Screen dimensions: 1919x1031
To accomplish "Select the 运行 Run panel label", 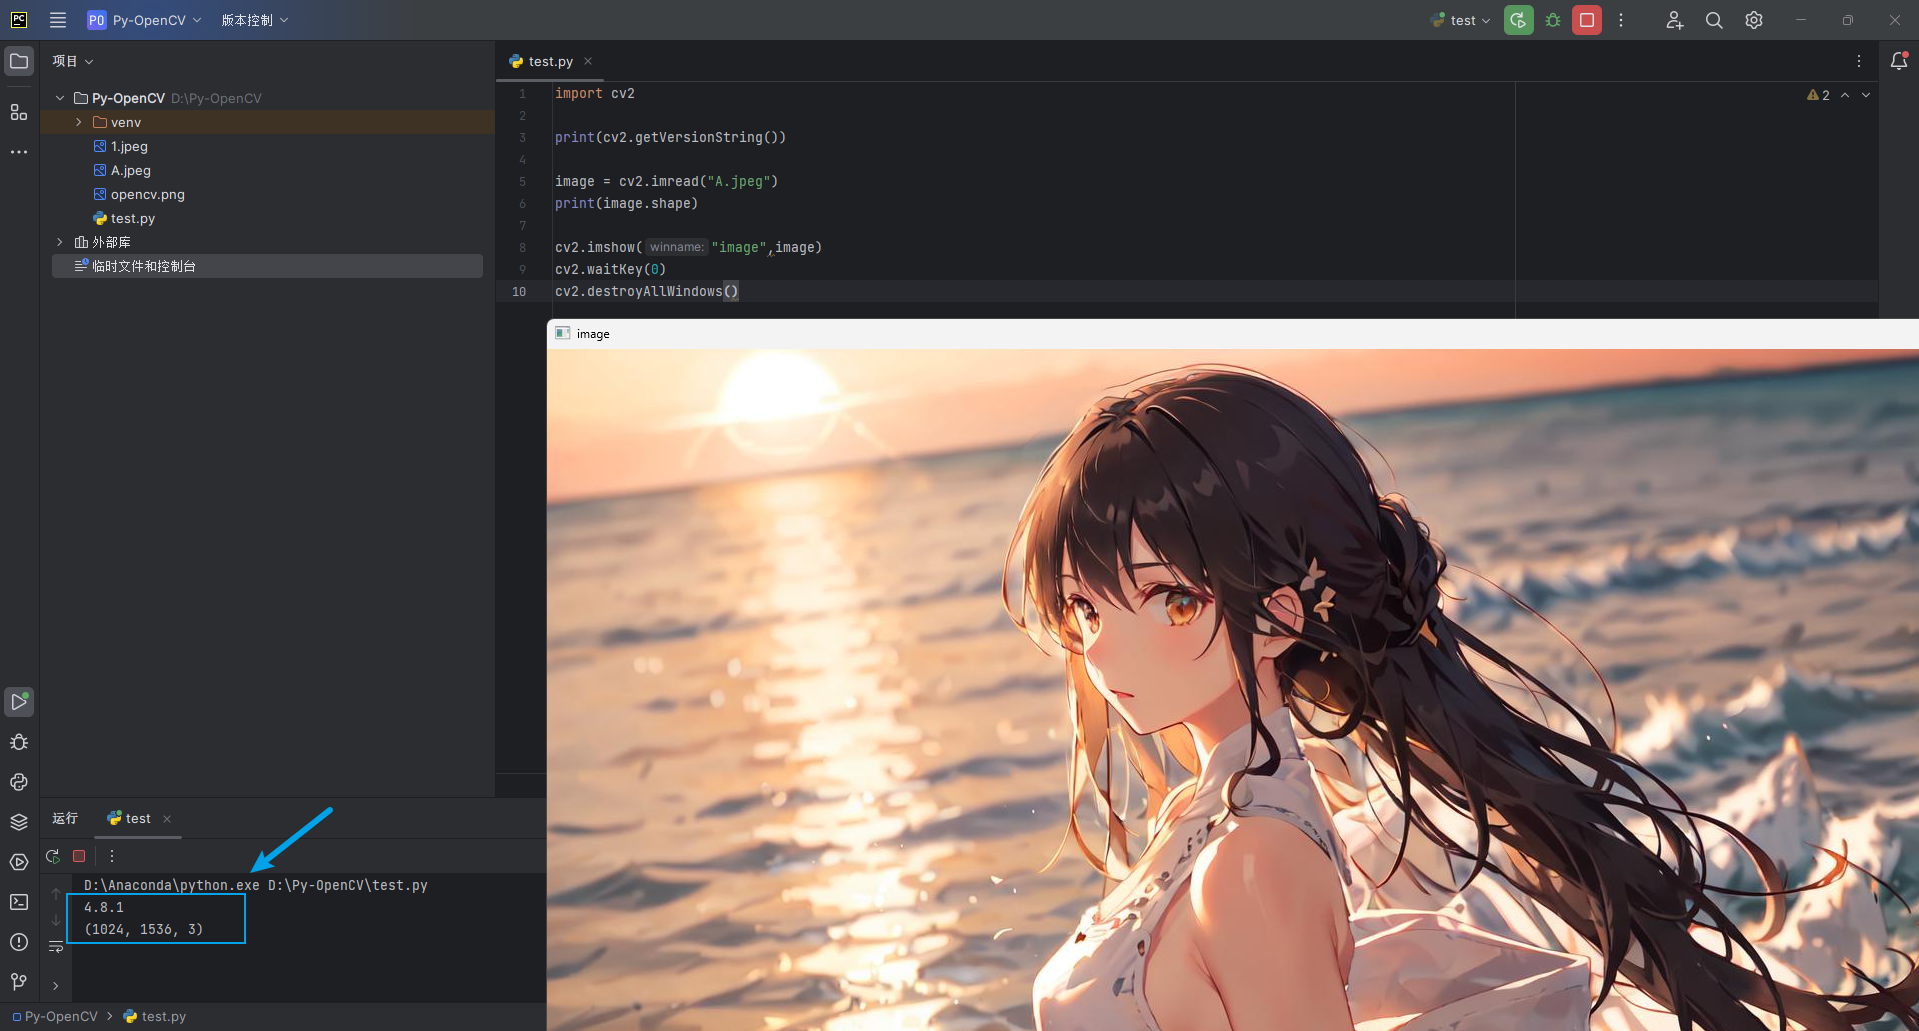I will click(x=65, y=818).
